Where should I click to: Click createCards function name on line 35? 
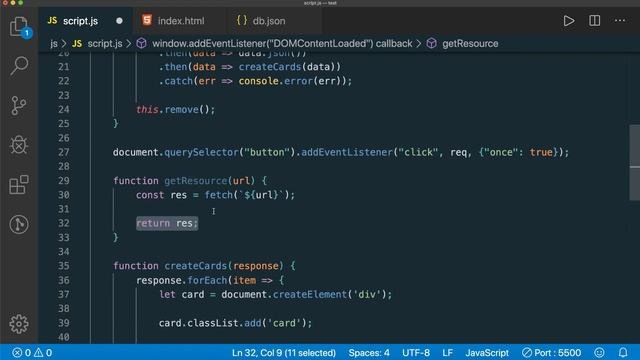coord(196,266)
